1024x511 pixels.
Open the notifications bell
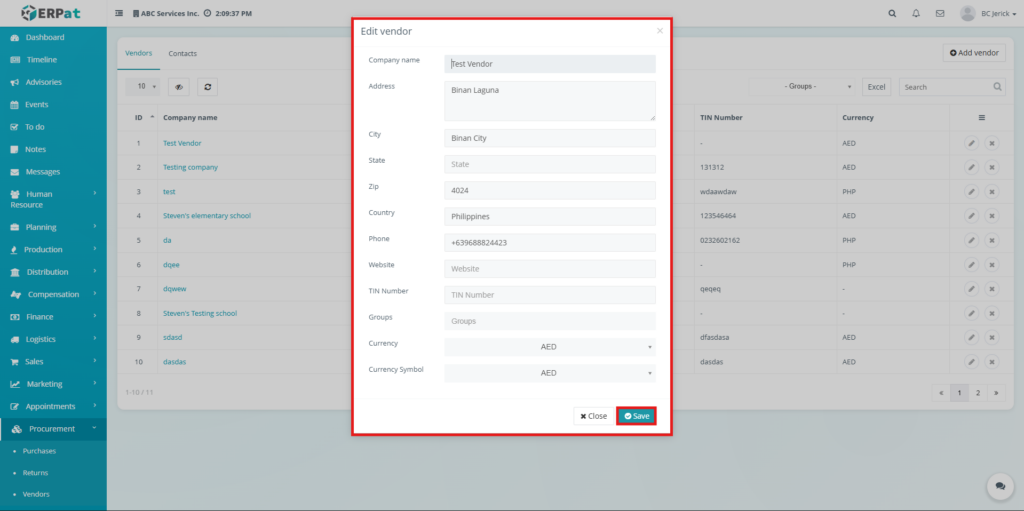pyautogui.click(x=916, y=13)
